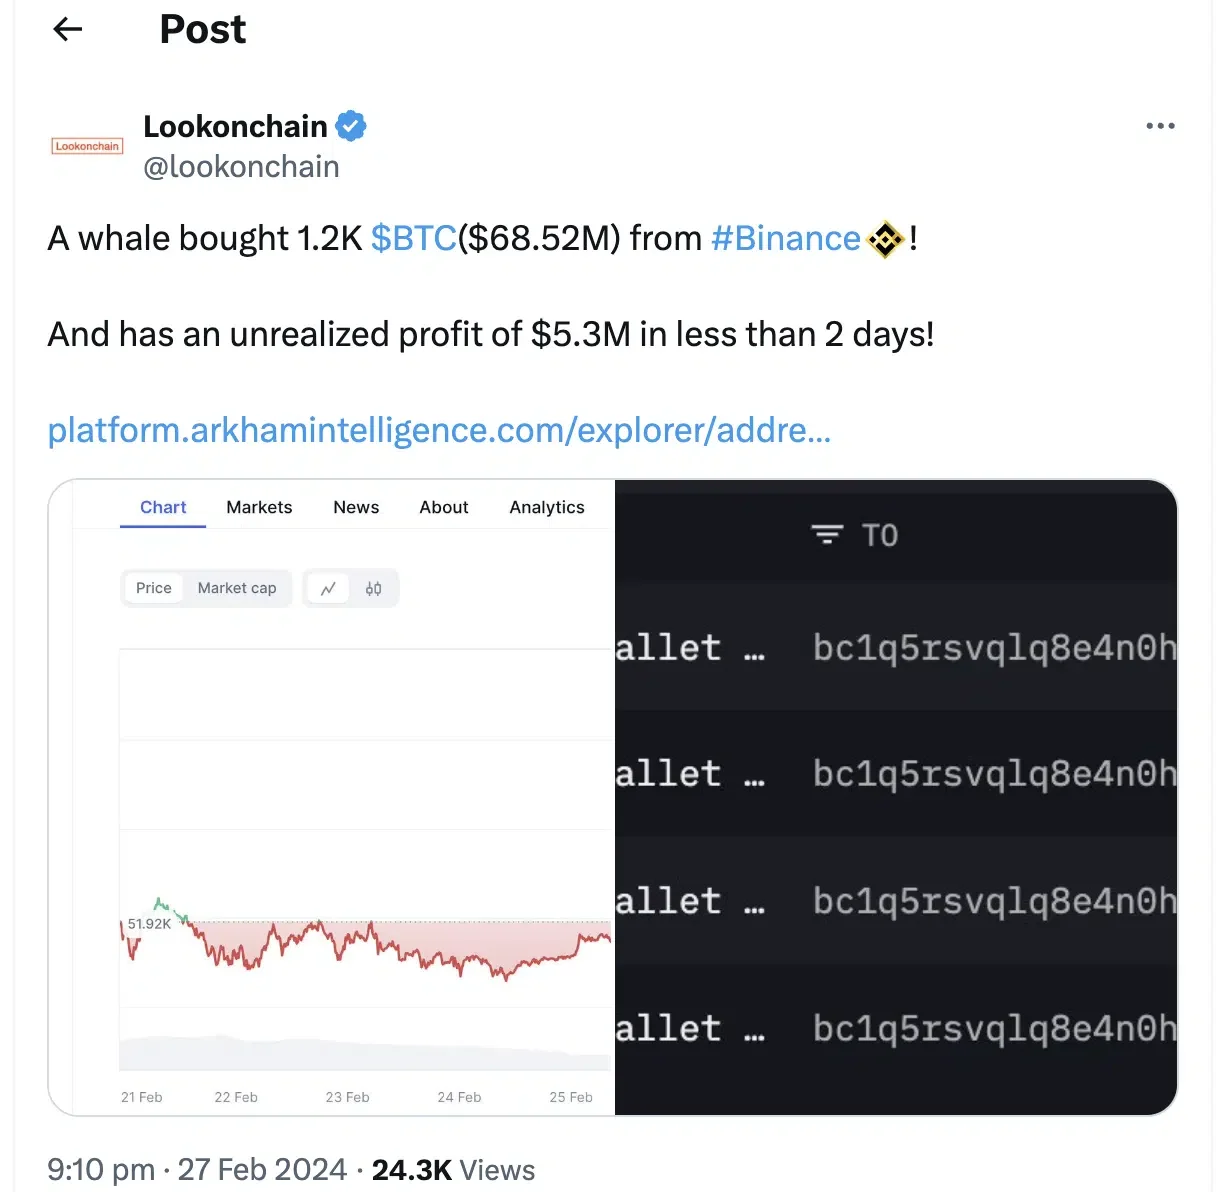
Task: Open the Analytics tab
Action: click(547, 507)
